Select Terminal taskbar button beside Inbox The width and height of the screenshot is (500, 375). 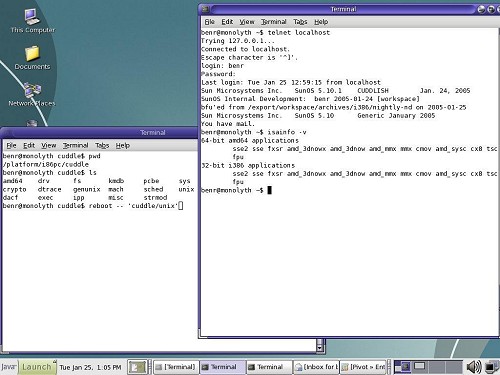click(x=269, y=367)
